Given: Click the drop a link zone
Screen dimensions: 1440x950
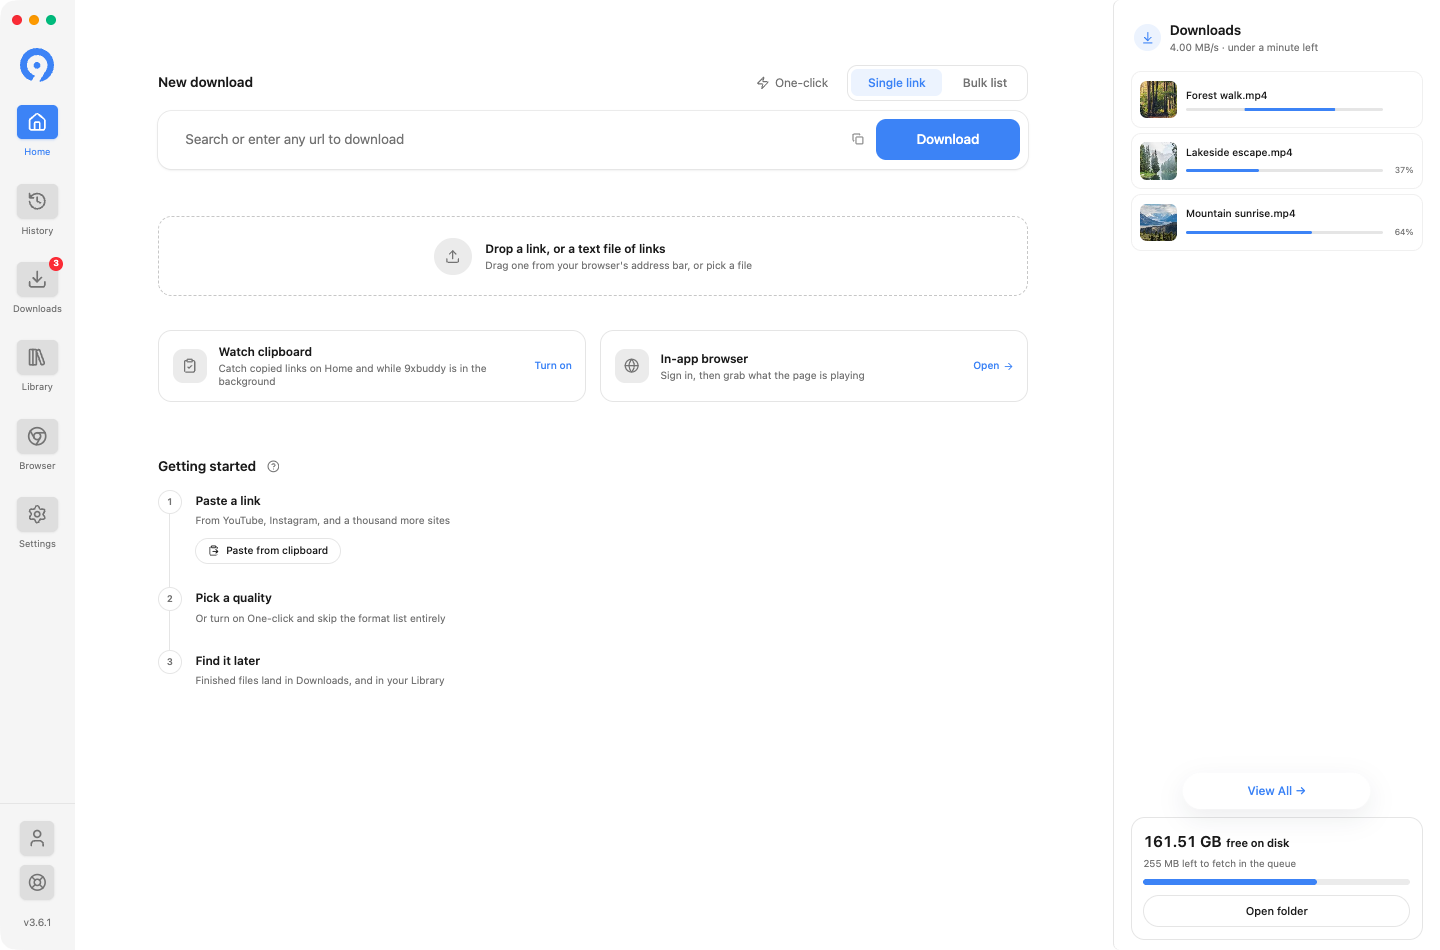Looking at the screenshot, I should click(593, 256).
